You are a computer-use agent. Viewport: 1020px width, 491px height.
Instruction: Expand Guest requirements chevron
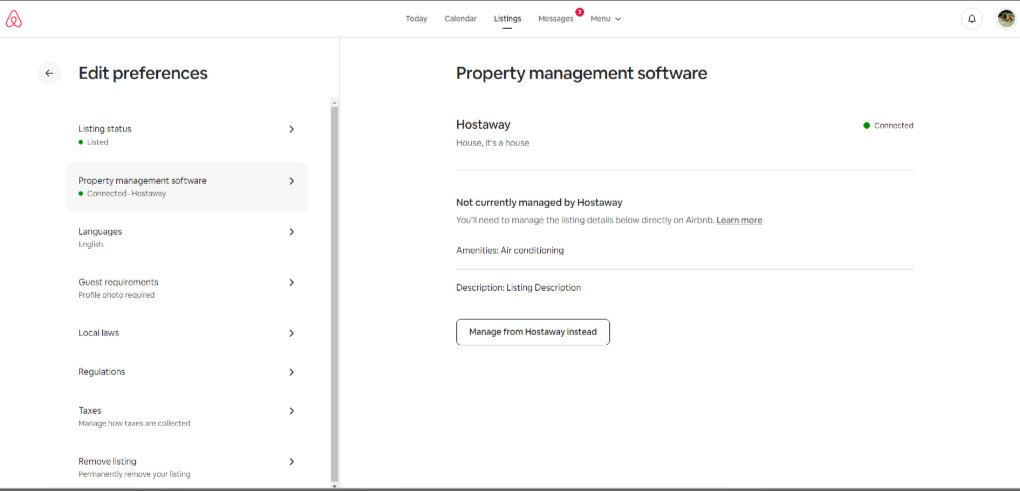point(291,283)
